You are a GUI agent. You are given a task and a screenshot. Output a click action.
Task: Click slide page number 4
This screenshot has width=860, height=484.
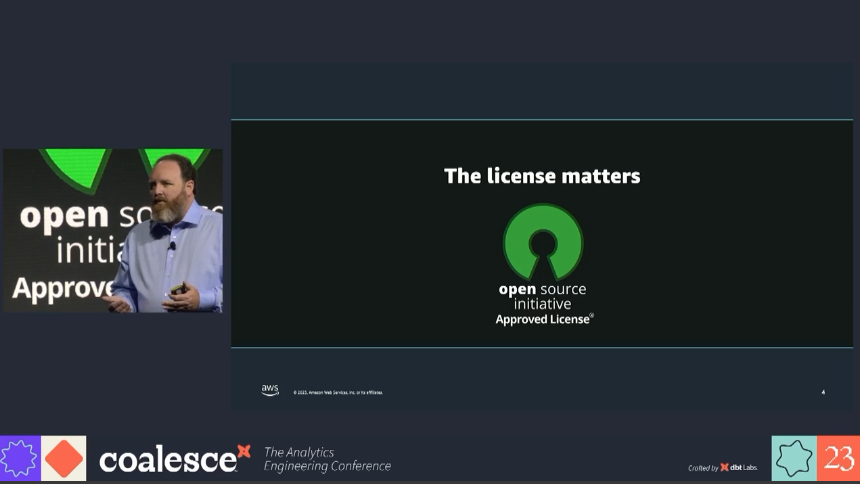[x=823, y=392]
